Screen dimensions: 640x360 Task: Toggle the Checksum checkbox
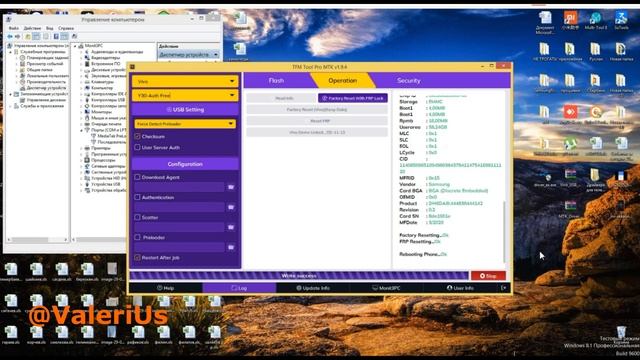[x=138, y=136]
